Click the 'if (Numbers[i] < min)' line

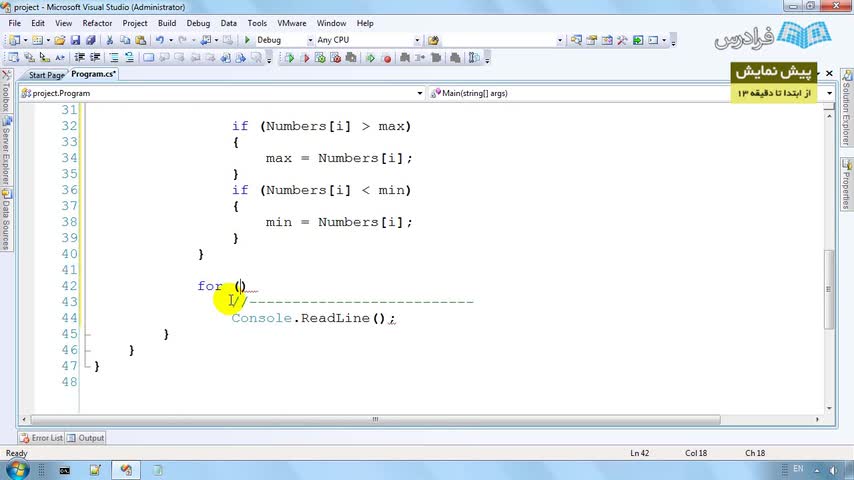tap(321, 190)
